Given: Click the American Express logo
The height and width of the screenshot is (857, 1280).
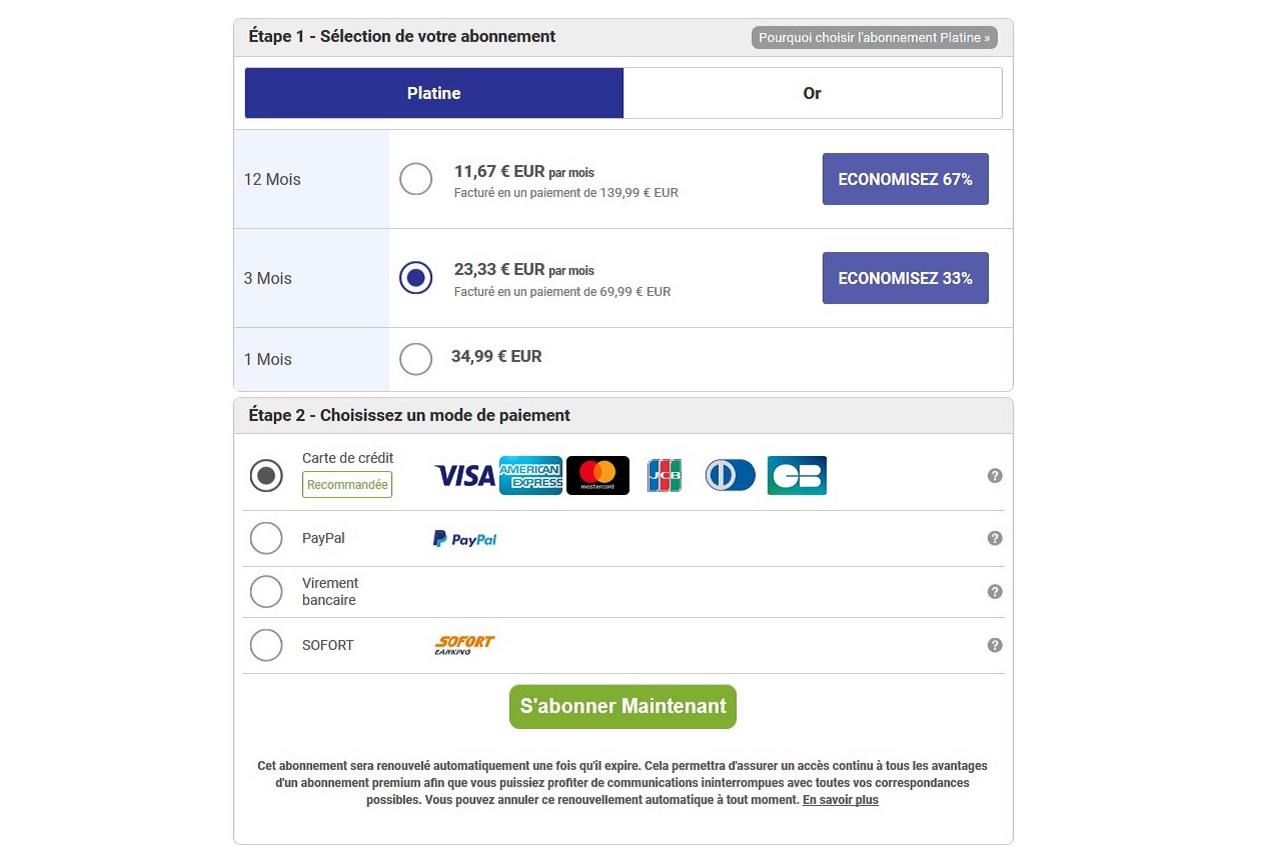Looking at the screenshot, I should click(x=531, y=476).
